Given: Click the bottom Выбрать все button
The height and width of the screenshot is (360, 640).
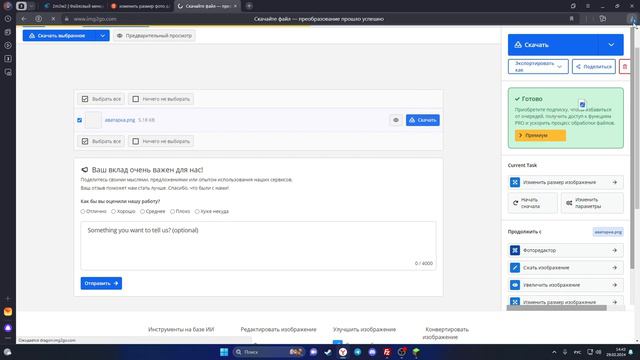Looking at the screenshot, I should [x=101, y=141].
